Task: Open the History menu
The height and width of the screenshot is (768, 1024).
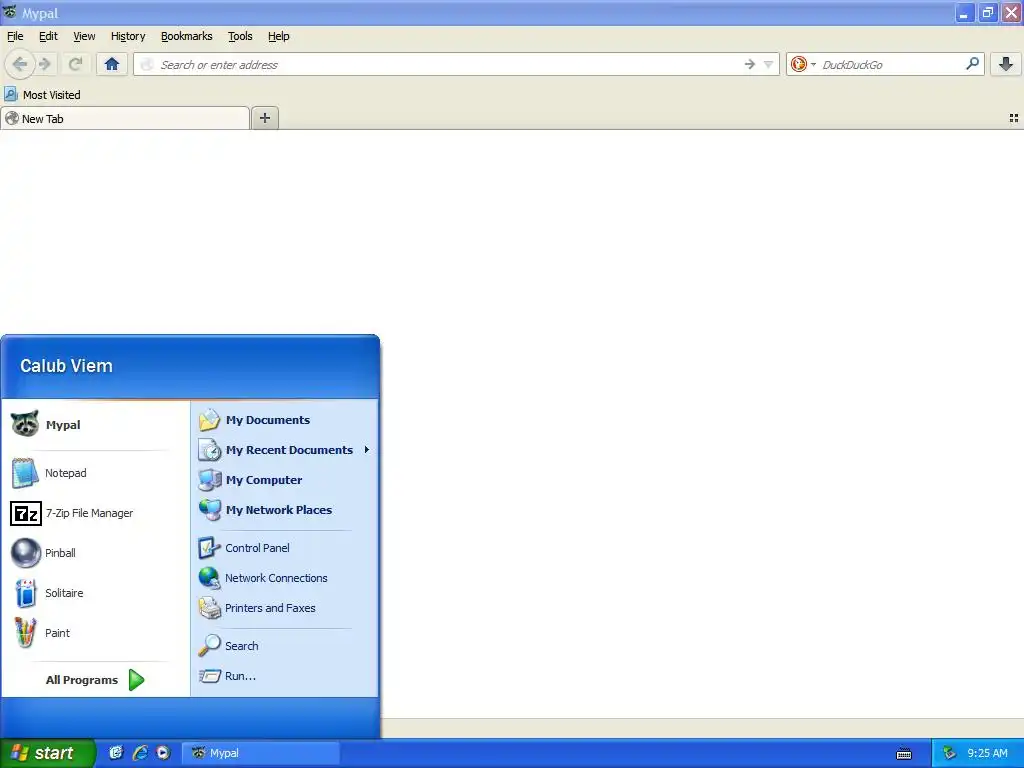Action: (127, 36)
